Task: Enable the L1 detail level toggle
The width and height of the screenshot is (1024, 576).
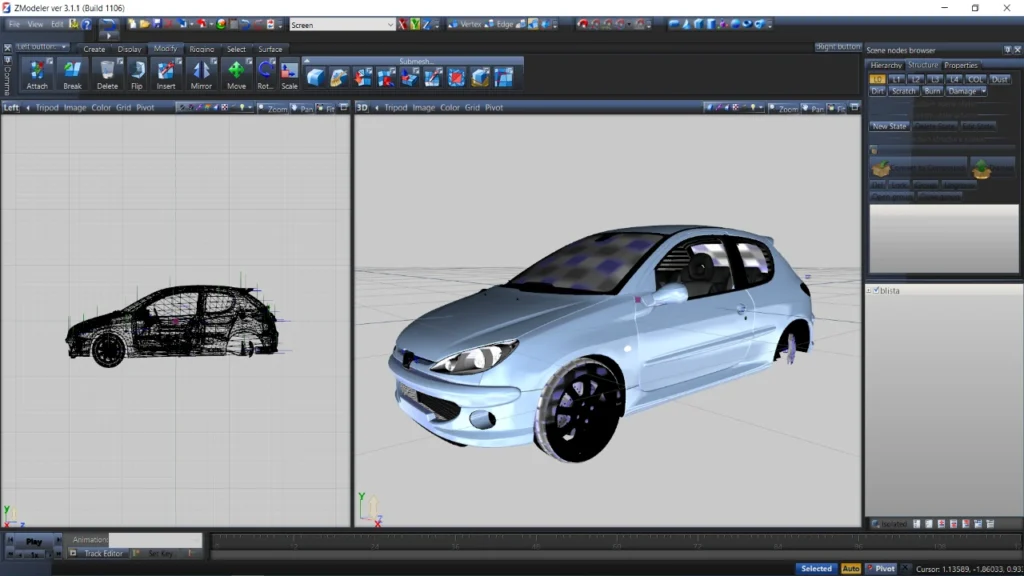Action: (x=896, y=79)
